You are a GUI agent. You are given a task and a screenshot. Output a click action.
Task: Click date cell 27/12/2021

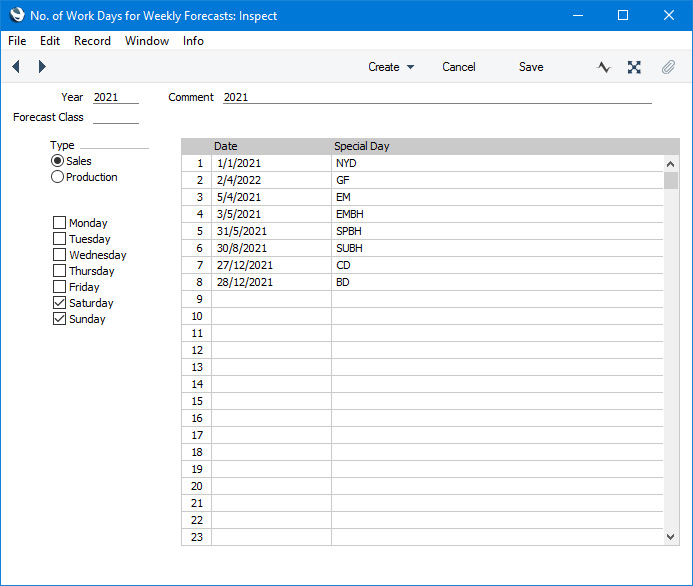click(x=271, y=265)
